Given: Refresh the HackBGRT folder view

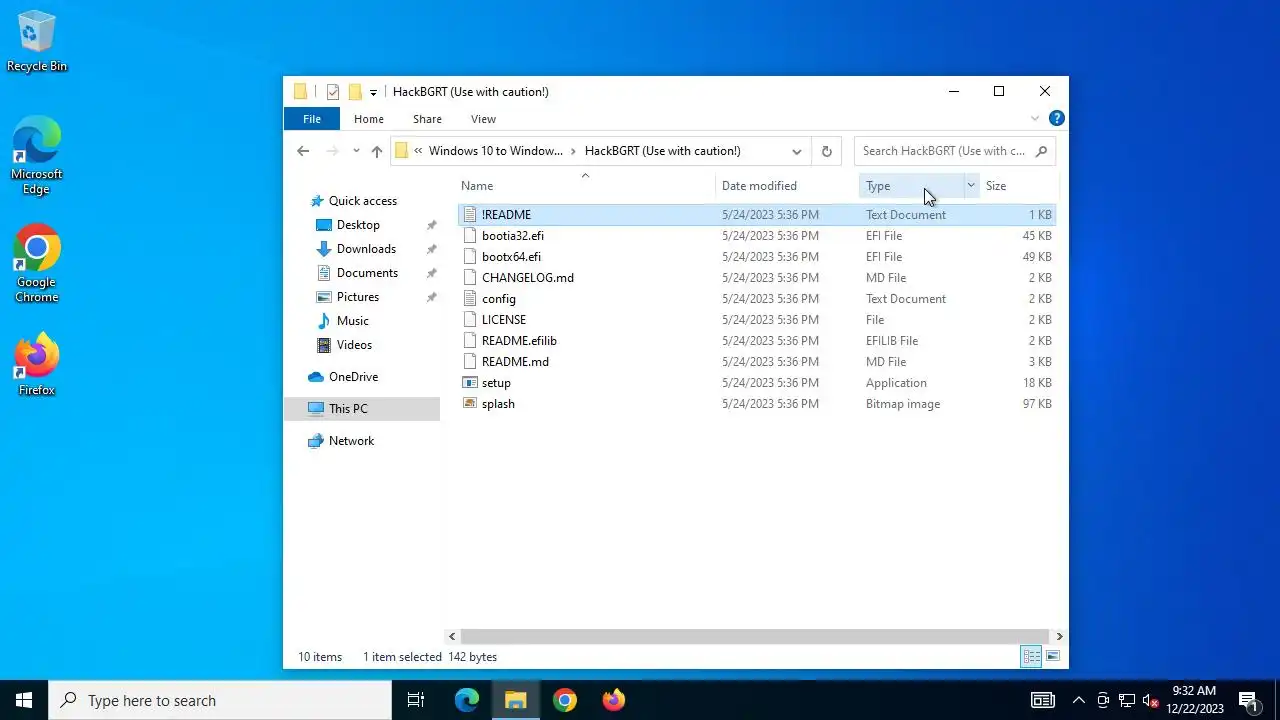Looking at the screenshot, I should 826,151.
